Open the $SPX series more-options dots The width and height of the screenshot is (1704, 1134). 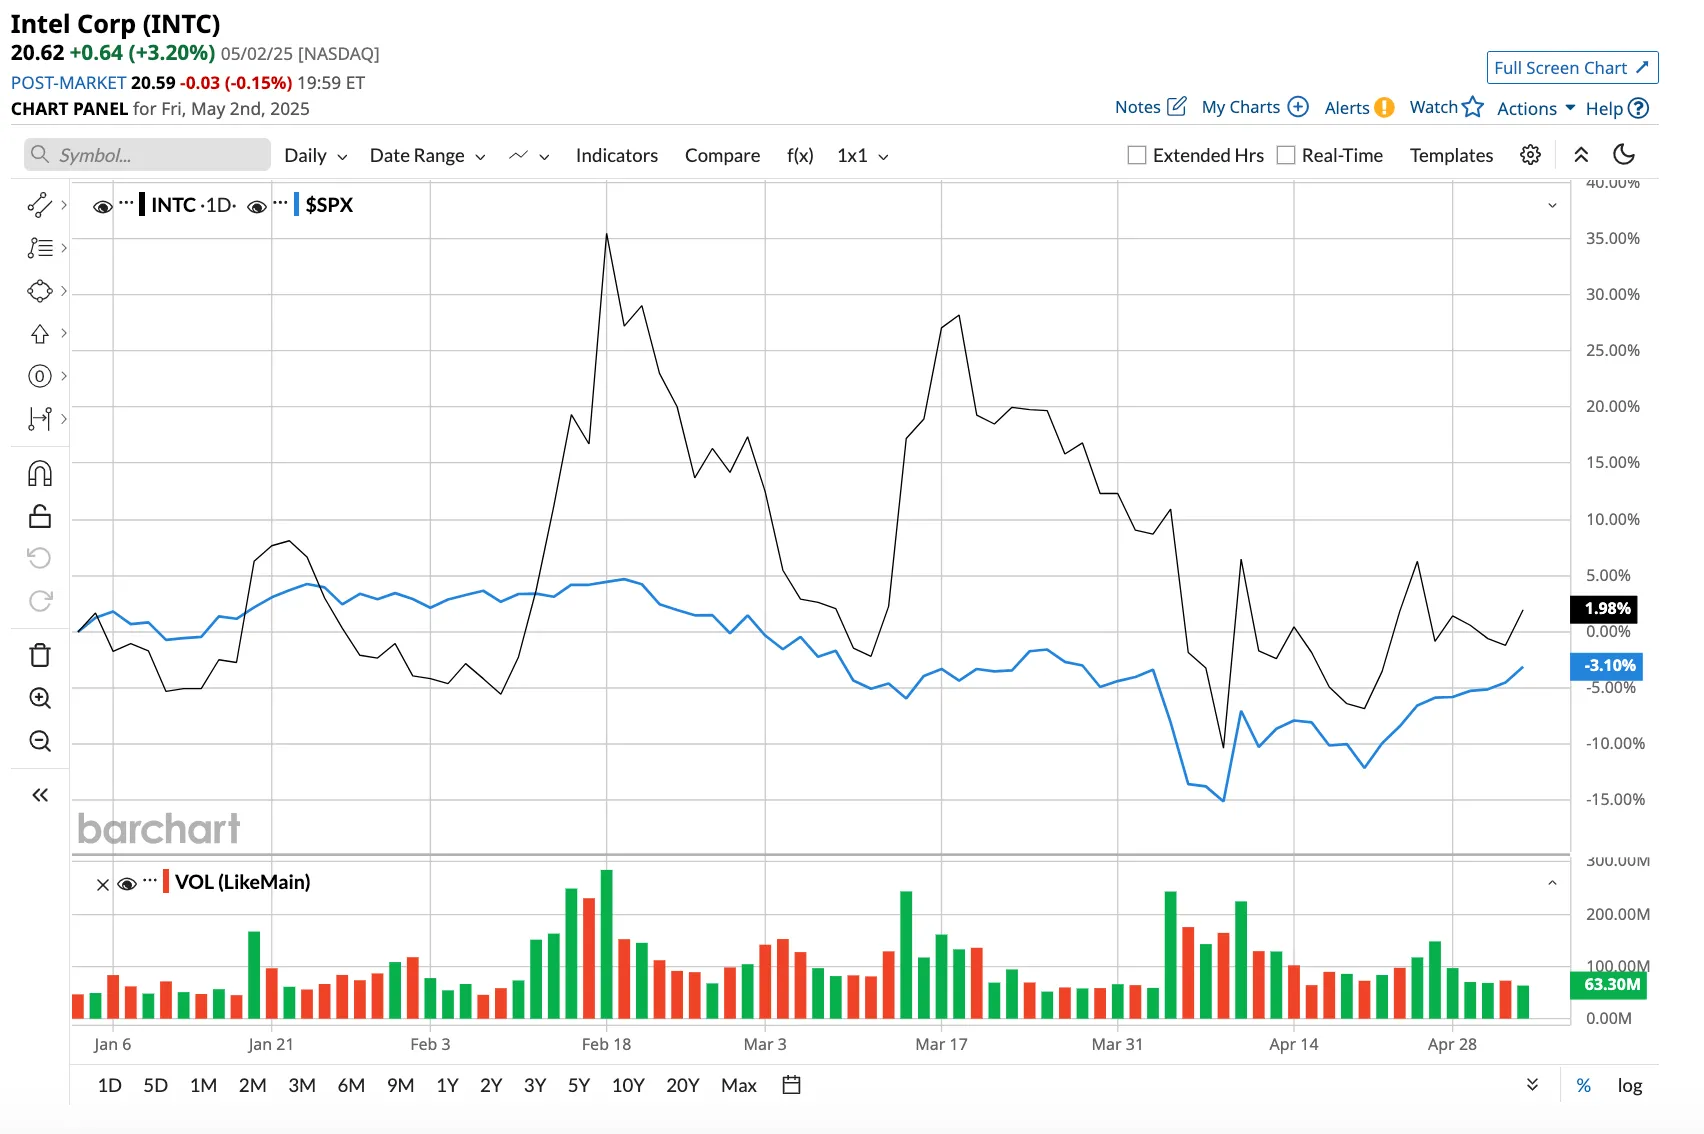click(280, 203)
